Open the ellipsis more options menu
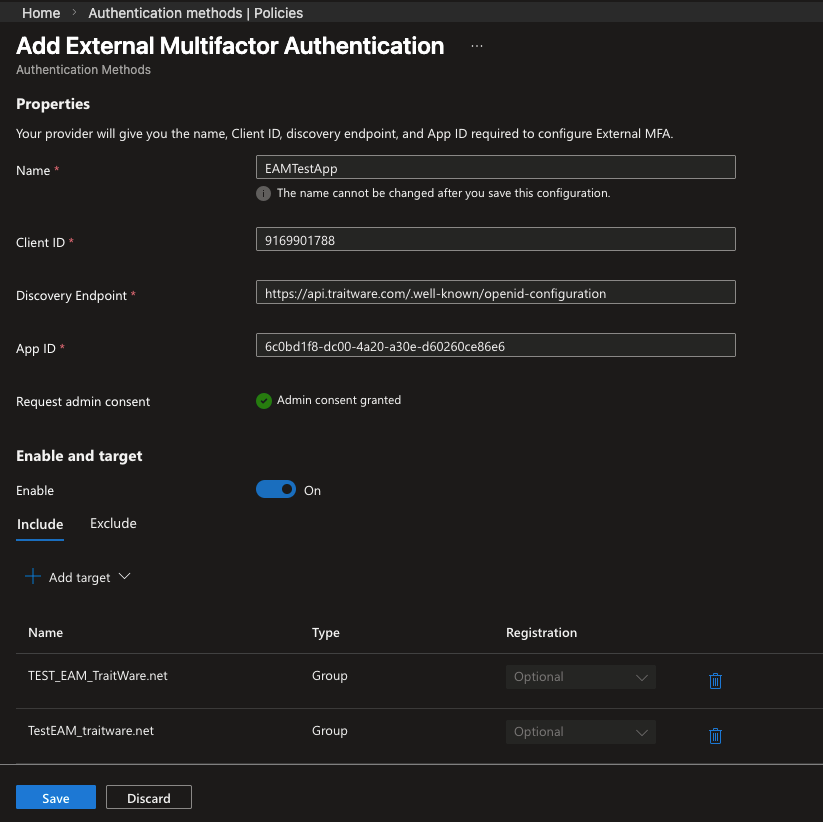The image size is (823, 822). click(x=477, y=47)
